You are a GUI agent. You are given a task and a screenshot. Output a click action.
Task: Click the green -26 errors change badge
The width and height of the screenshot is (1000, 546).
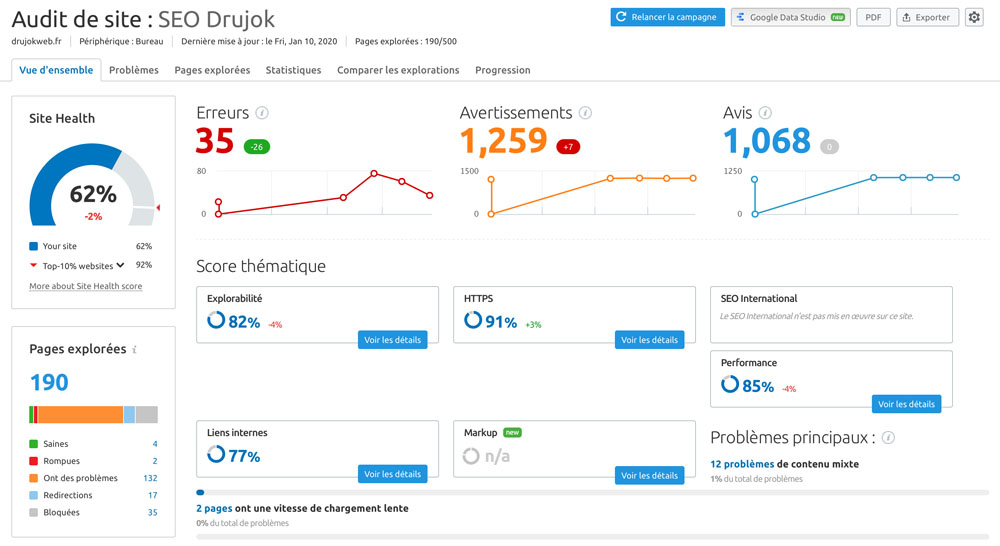[x=256, y=147]
